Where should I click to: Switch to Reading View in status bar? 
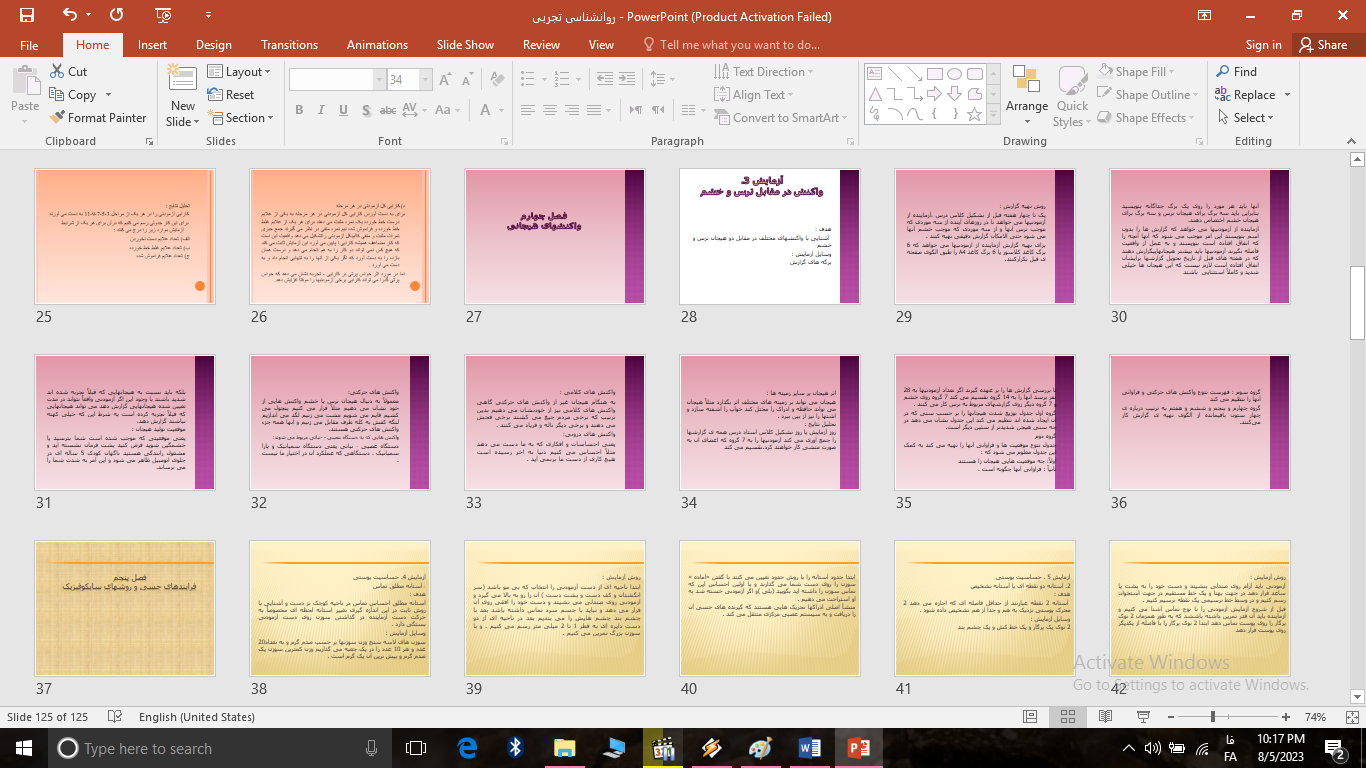tap(1104, 717)
